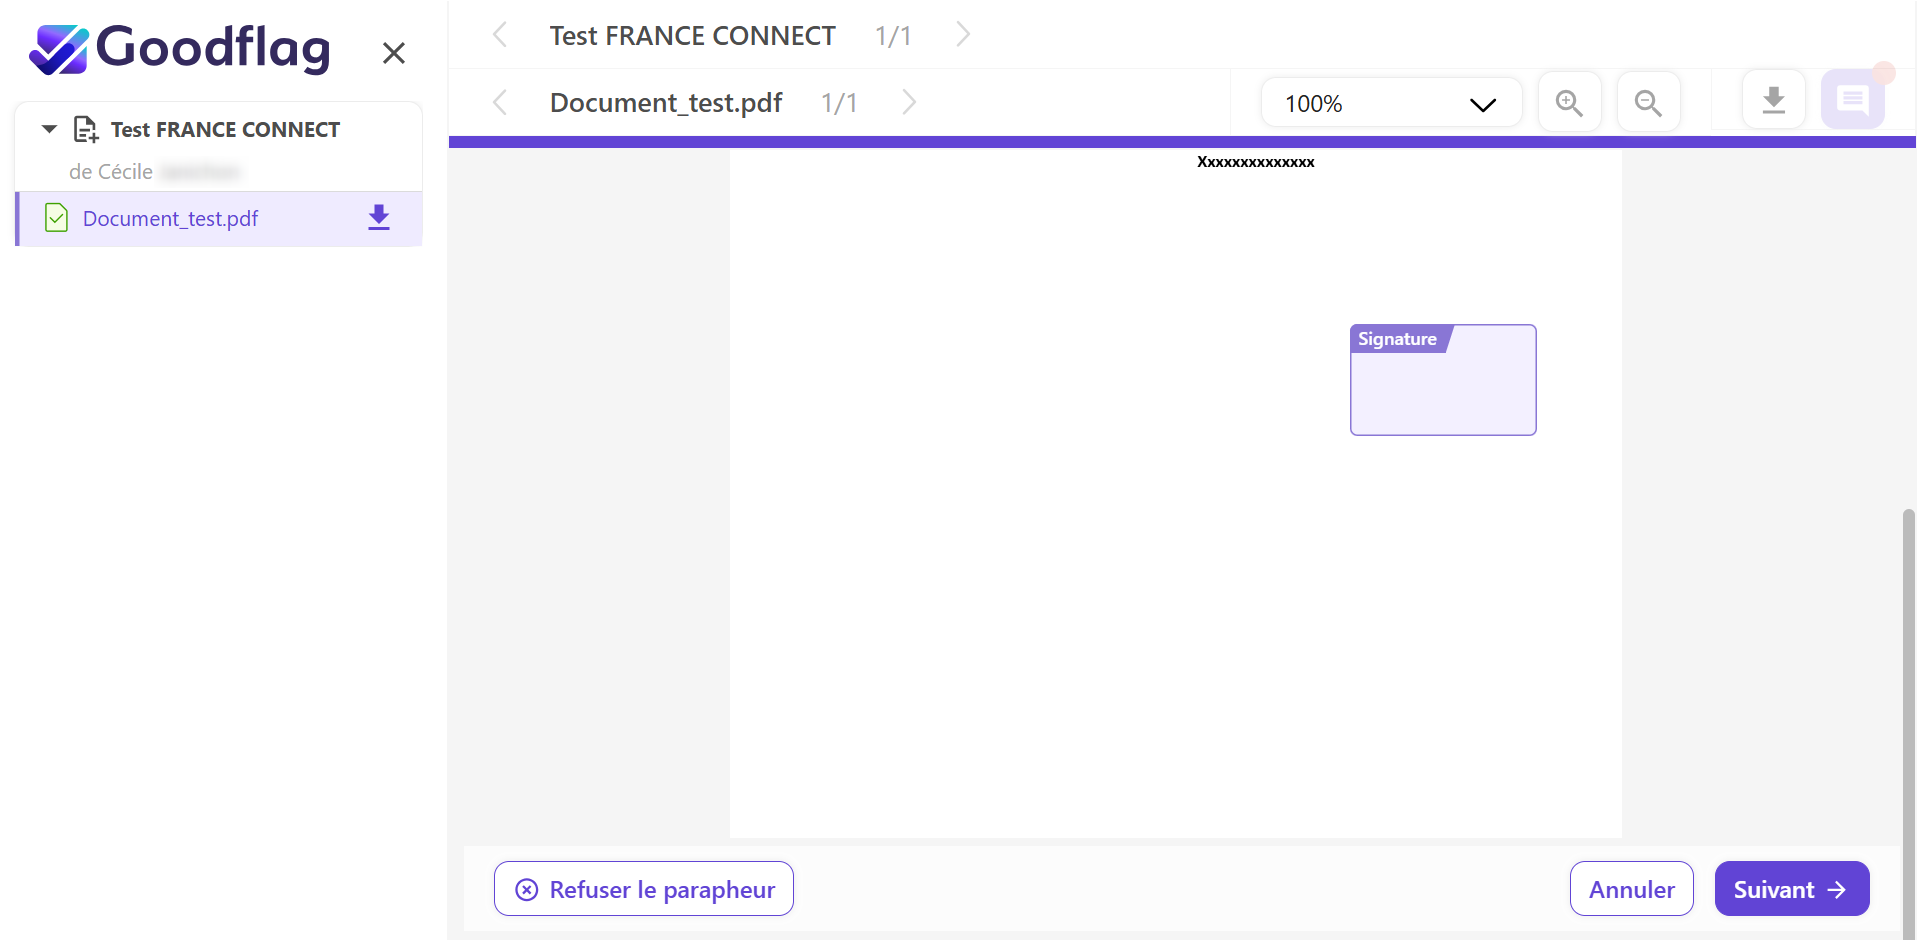Screen dimensions: 1917x940
Task: Click the Goodflag logo
Action: (x=180, y=49)
